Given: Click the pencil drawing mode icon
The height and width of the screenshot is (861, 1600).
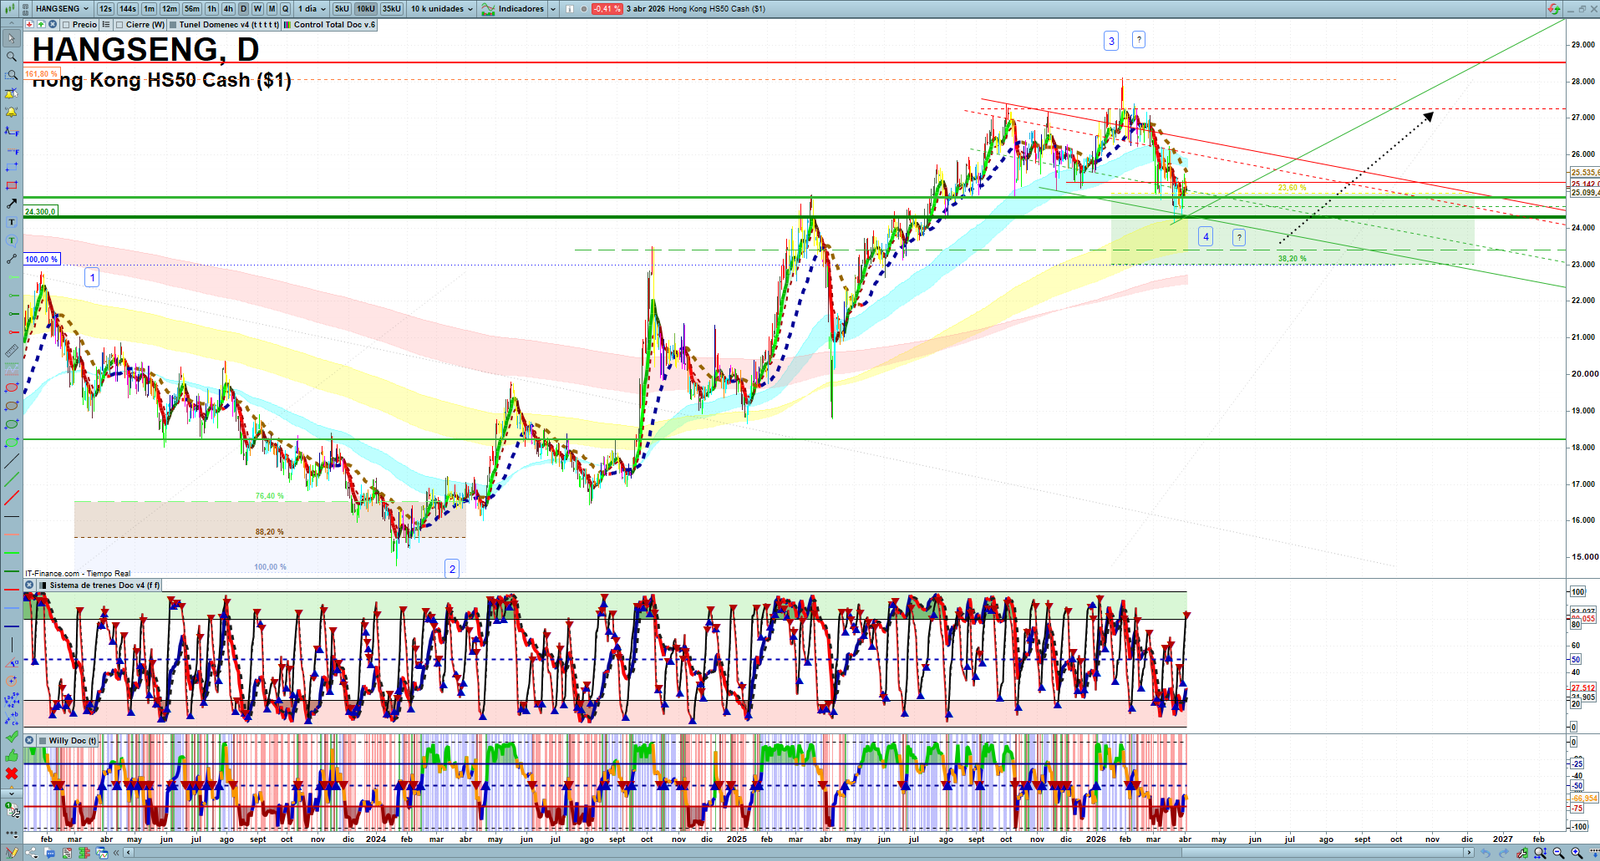Looking at the screenshot, I should (12, 853).
